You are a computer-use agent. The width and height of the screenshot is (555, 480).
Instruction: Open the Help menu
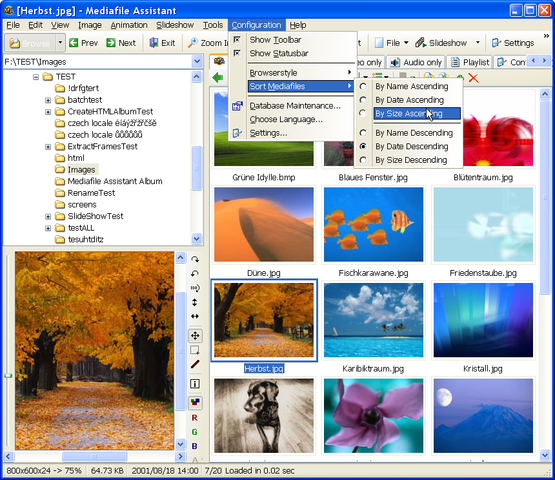[x=298, y=25]
